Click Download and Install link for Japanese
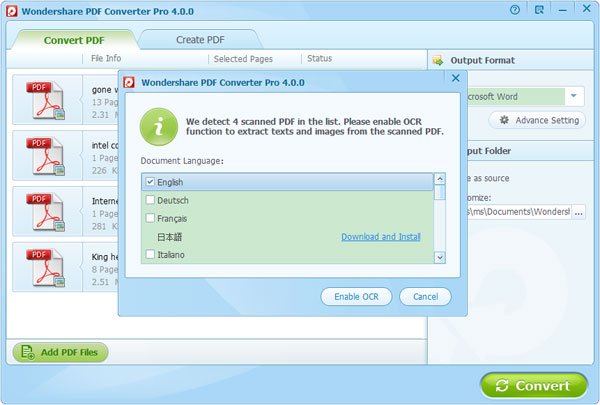 (381, 237)
